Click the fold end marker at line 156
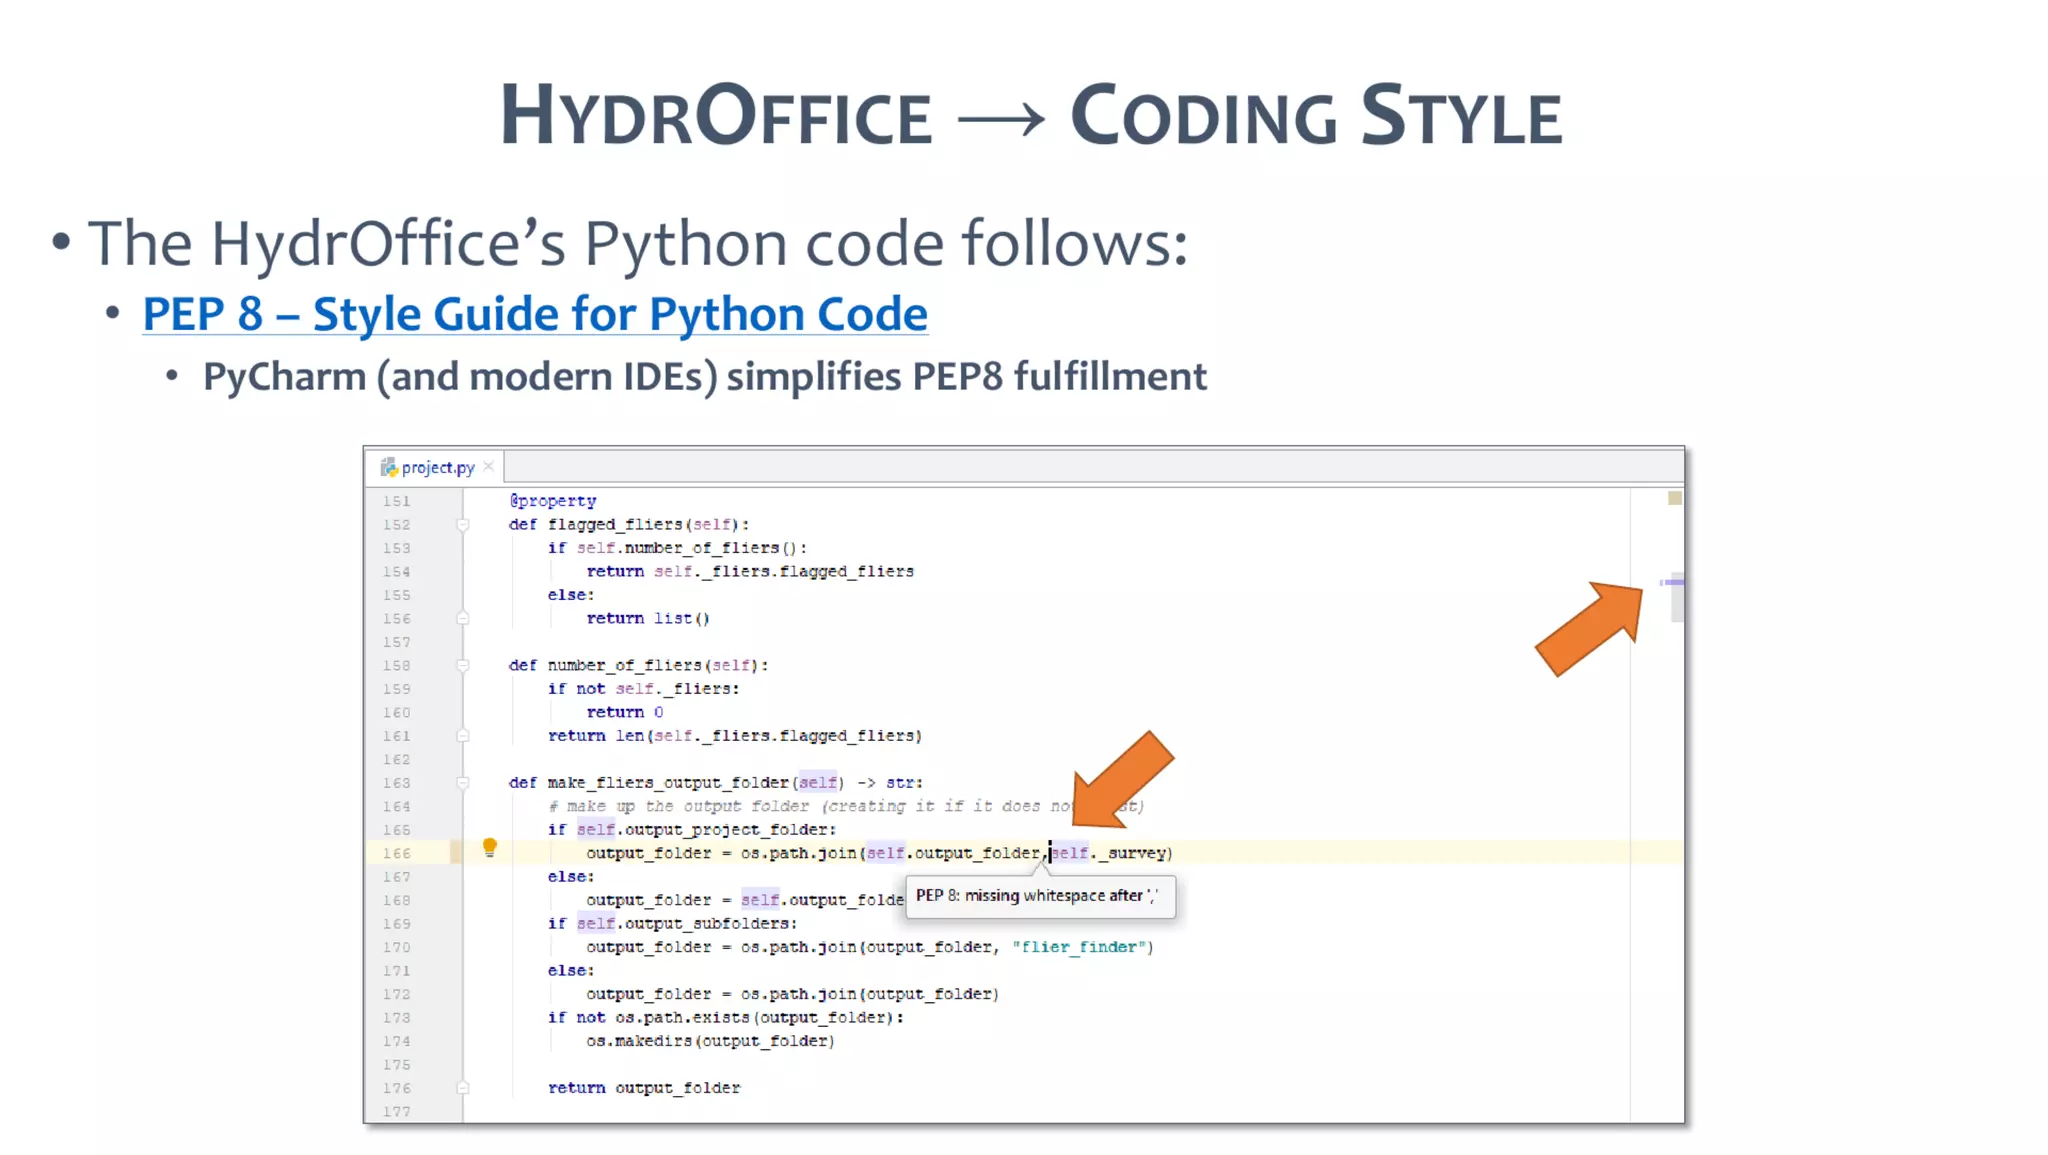Screen dimensions: 2048x1155 point(463,618)
